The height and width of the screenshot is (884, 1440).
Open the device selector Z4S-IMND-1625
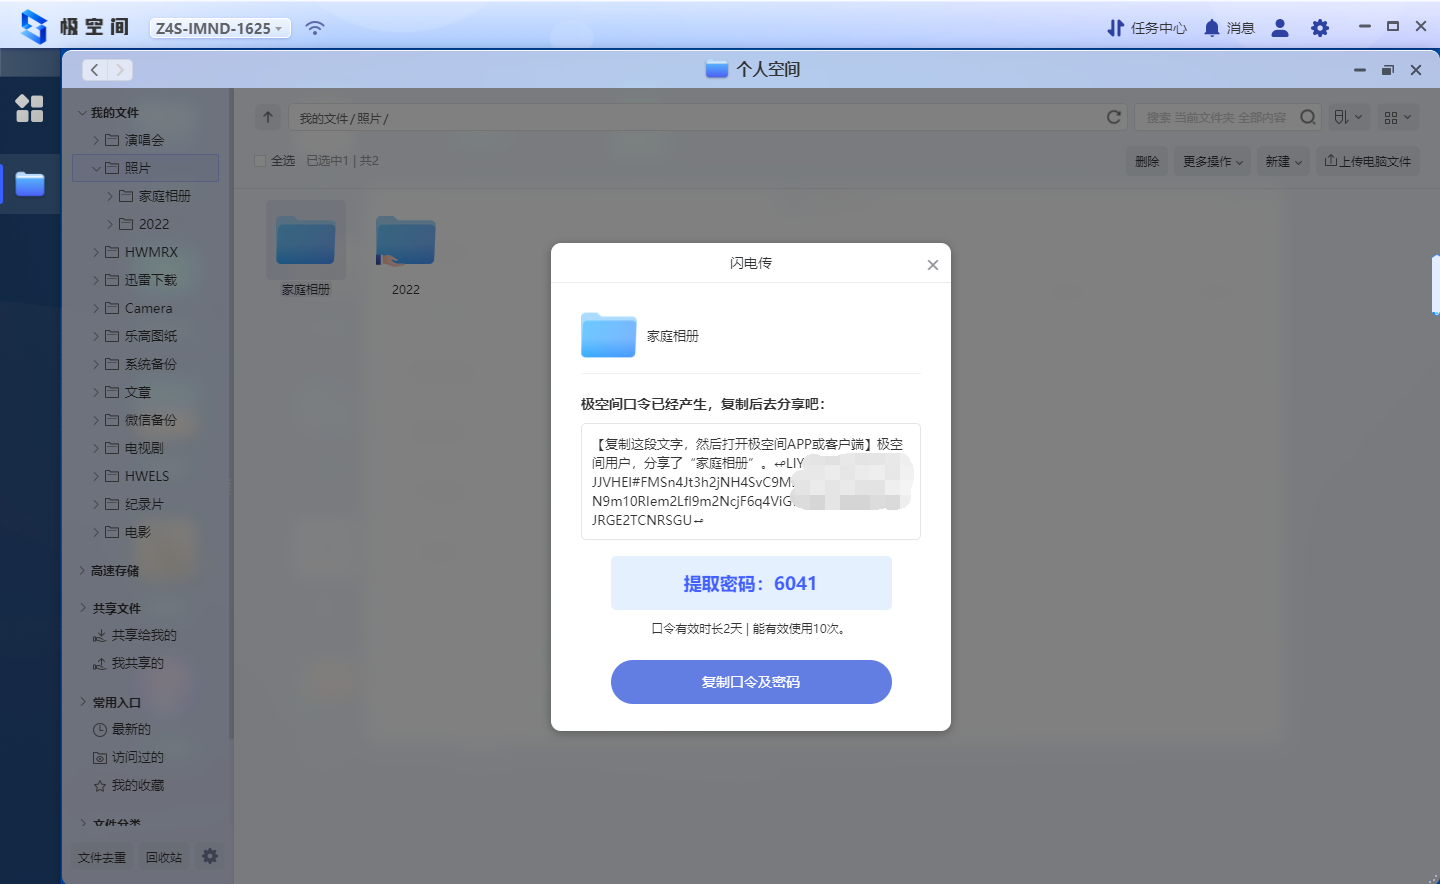220,28
